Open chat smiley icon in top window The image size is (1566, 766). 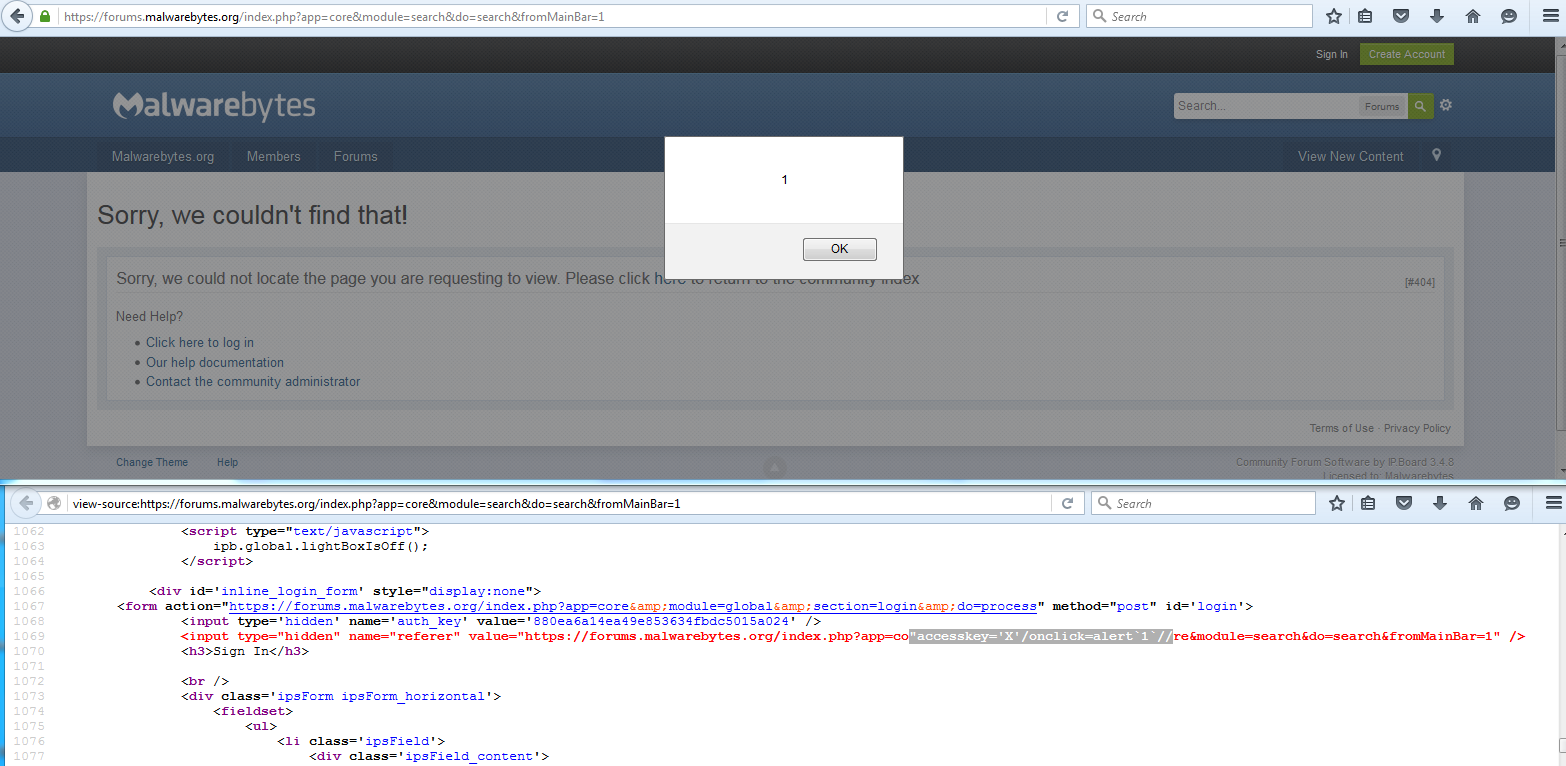pos(1509,16)
